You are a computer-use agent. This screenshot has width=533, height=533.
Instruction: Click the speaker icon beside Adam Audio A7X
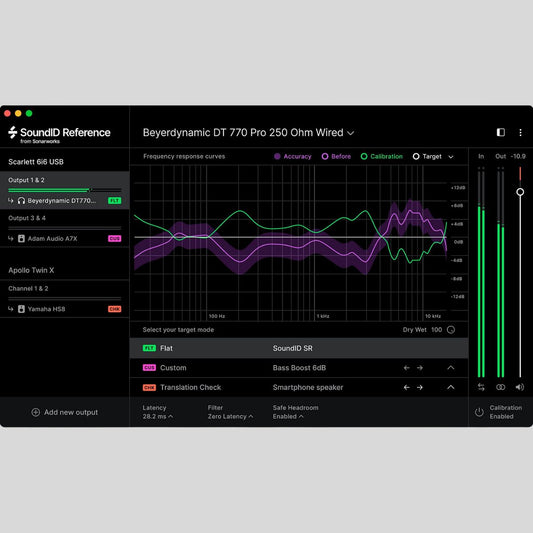click(21, 239)
